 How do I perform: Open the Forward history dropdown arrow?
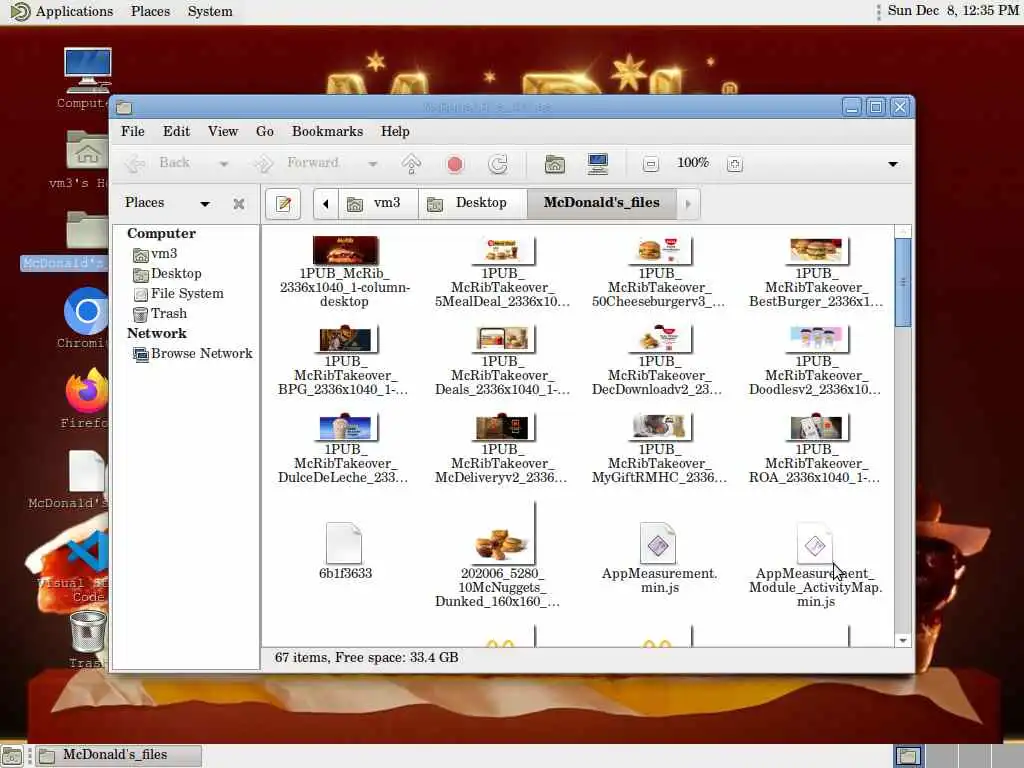[x=372, y=164]
